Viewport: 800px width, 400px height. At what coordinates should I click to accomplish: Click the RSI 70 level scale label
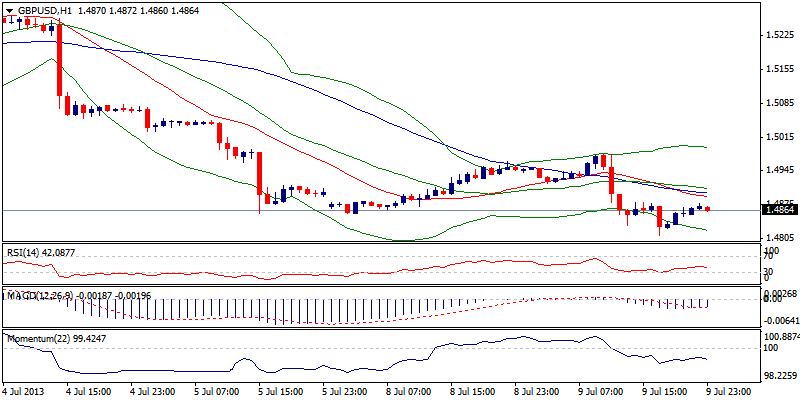767,257
